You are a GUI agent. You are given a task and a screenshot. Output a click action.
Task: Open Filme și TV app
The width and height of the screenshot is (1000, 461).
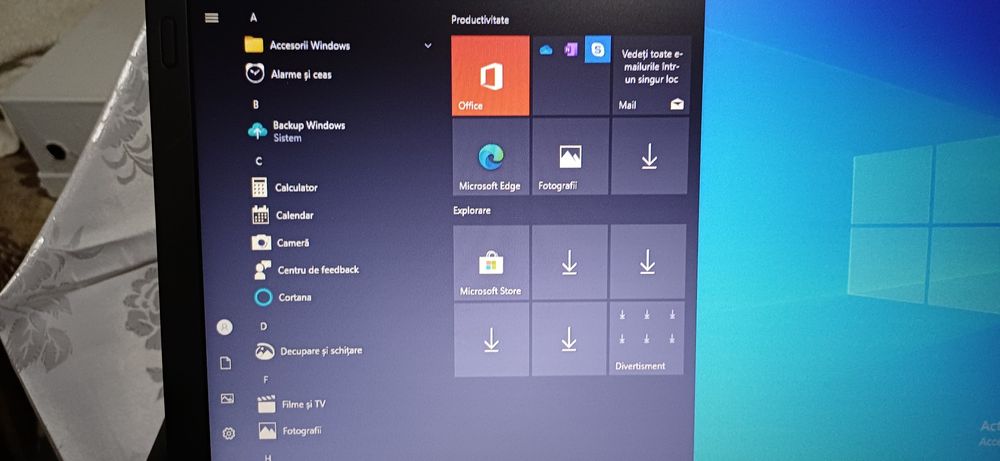[x=291, y=404]
